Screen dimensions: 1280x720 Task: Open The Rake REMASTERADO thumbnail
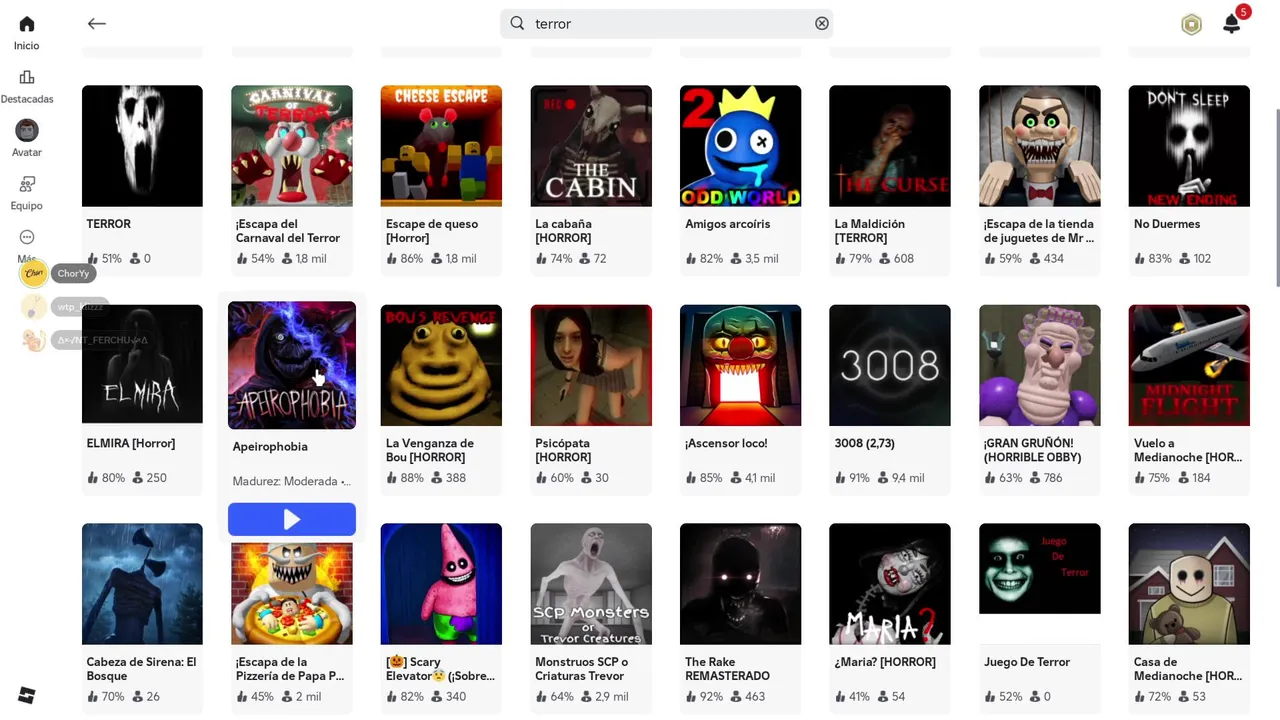click(x=740, y=584)
